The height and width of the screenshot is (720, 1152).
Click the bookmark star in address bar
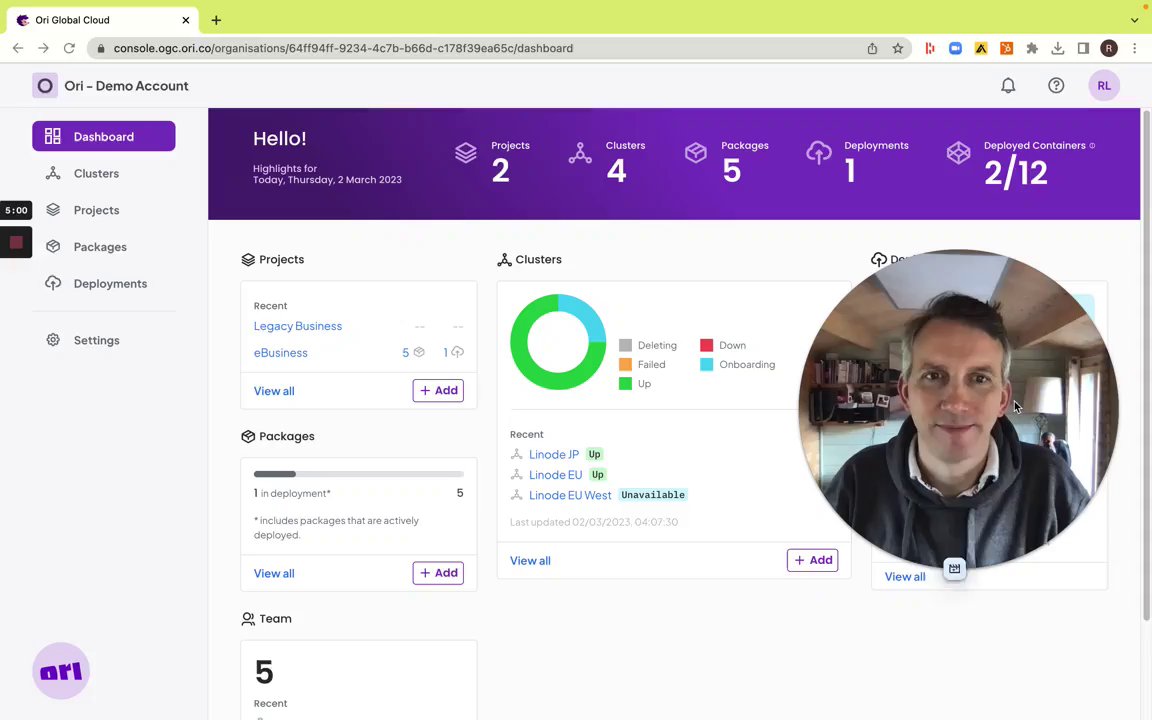coord(898,48)
